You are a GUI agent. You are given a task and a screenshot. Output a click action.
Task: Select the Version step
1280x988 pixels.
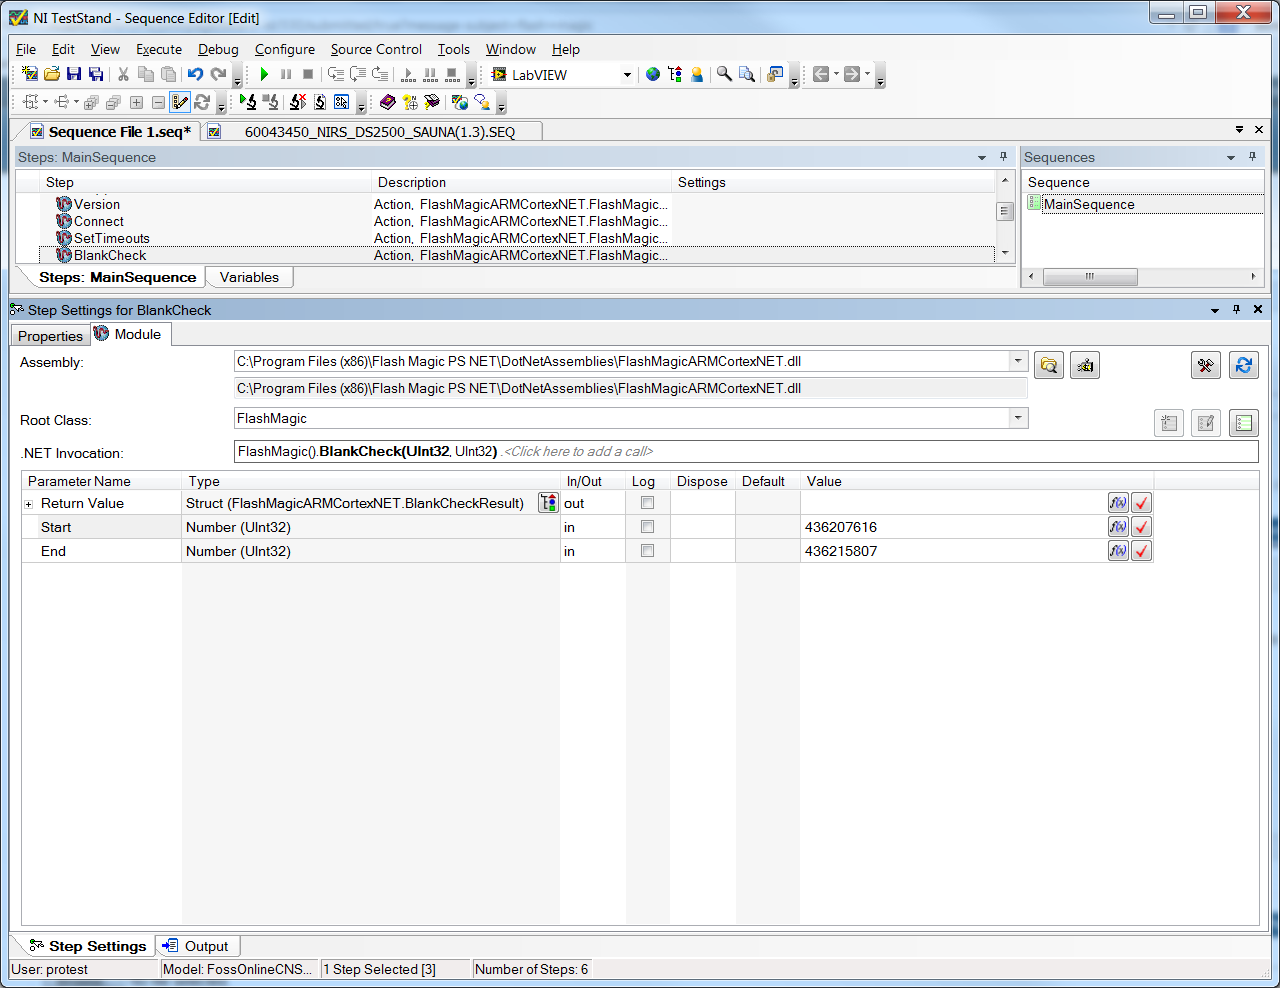tap(97, 204)
